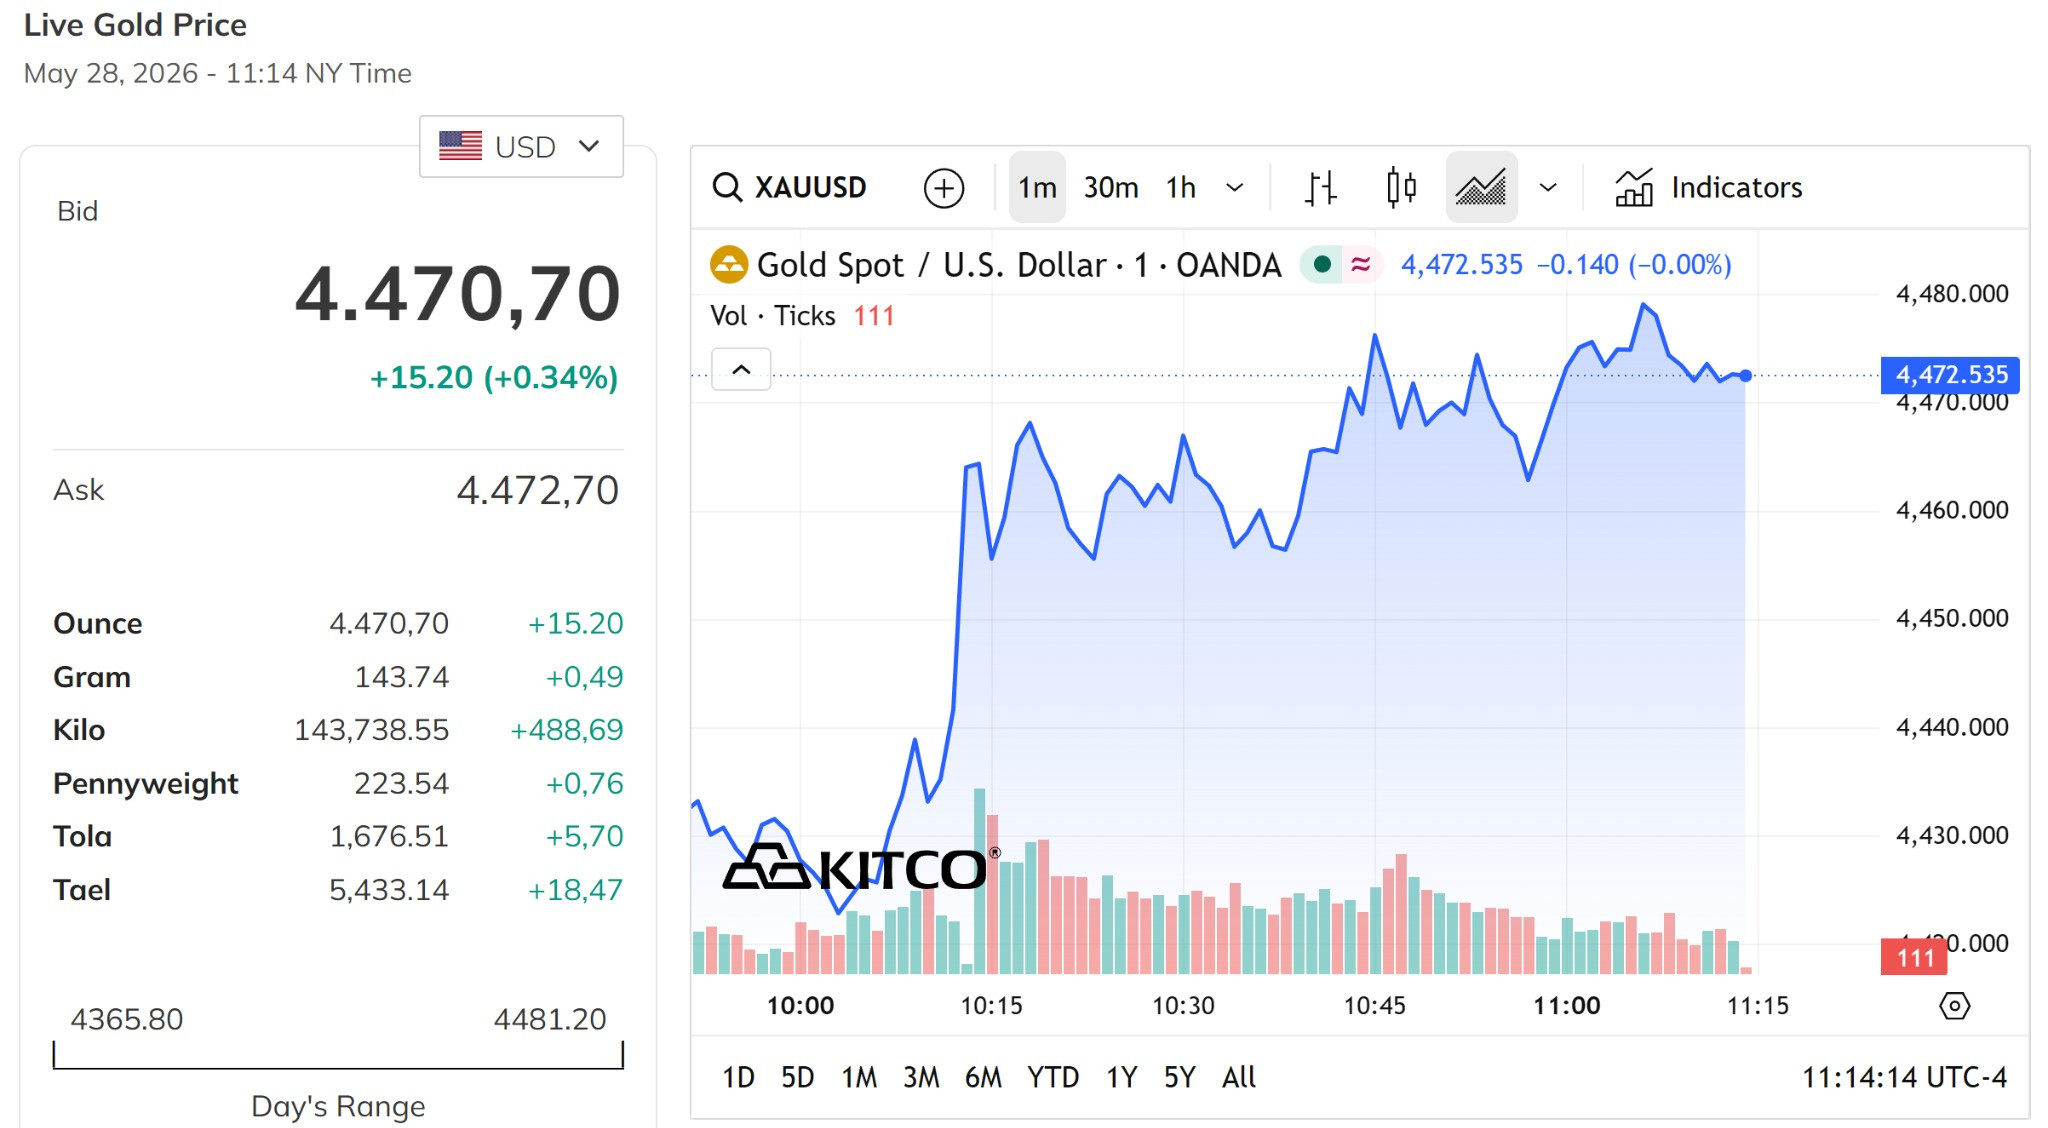This screenshot has height=1128, width=2048.
Task: Expand the time interval dropdown arrow
Action: tap(1235, 187)
